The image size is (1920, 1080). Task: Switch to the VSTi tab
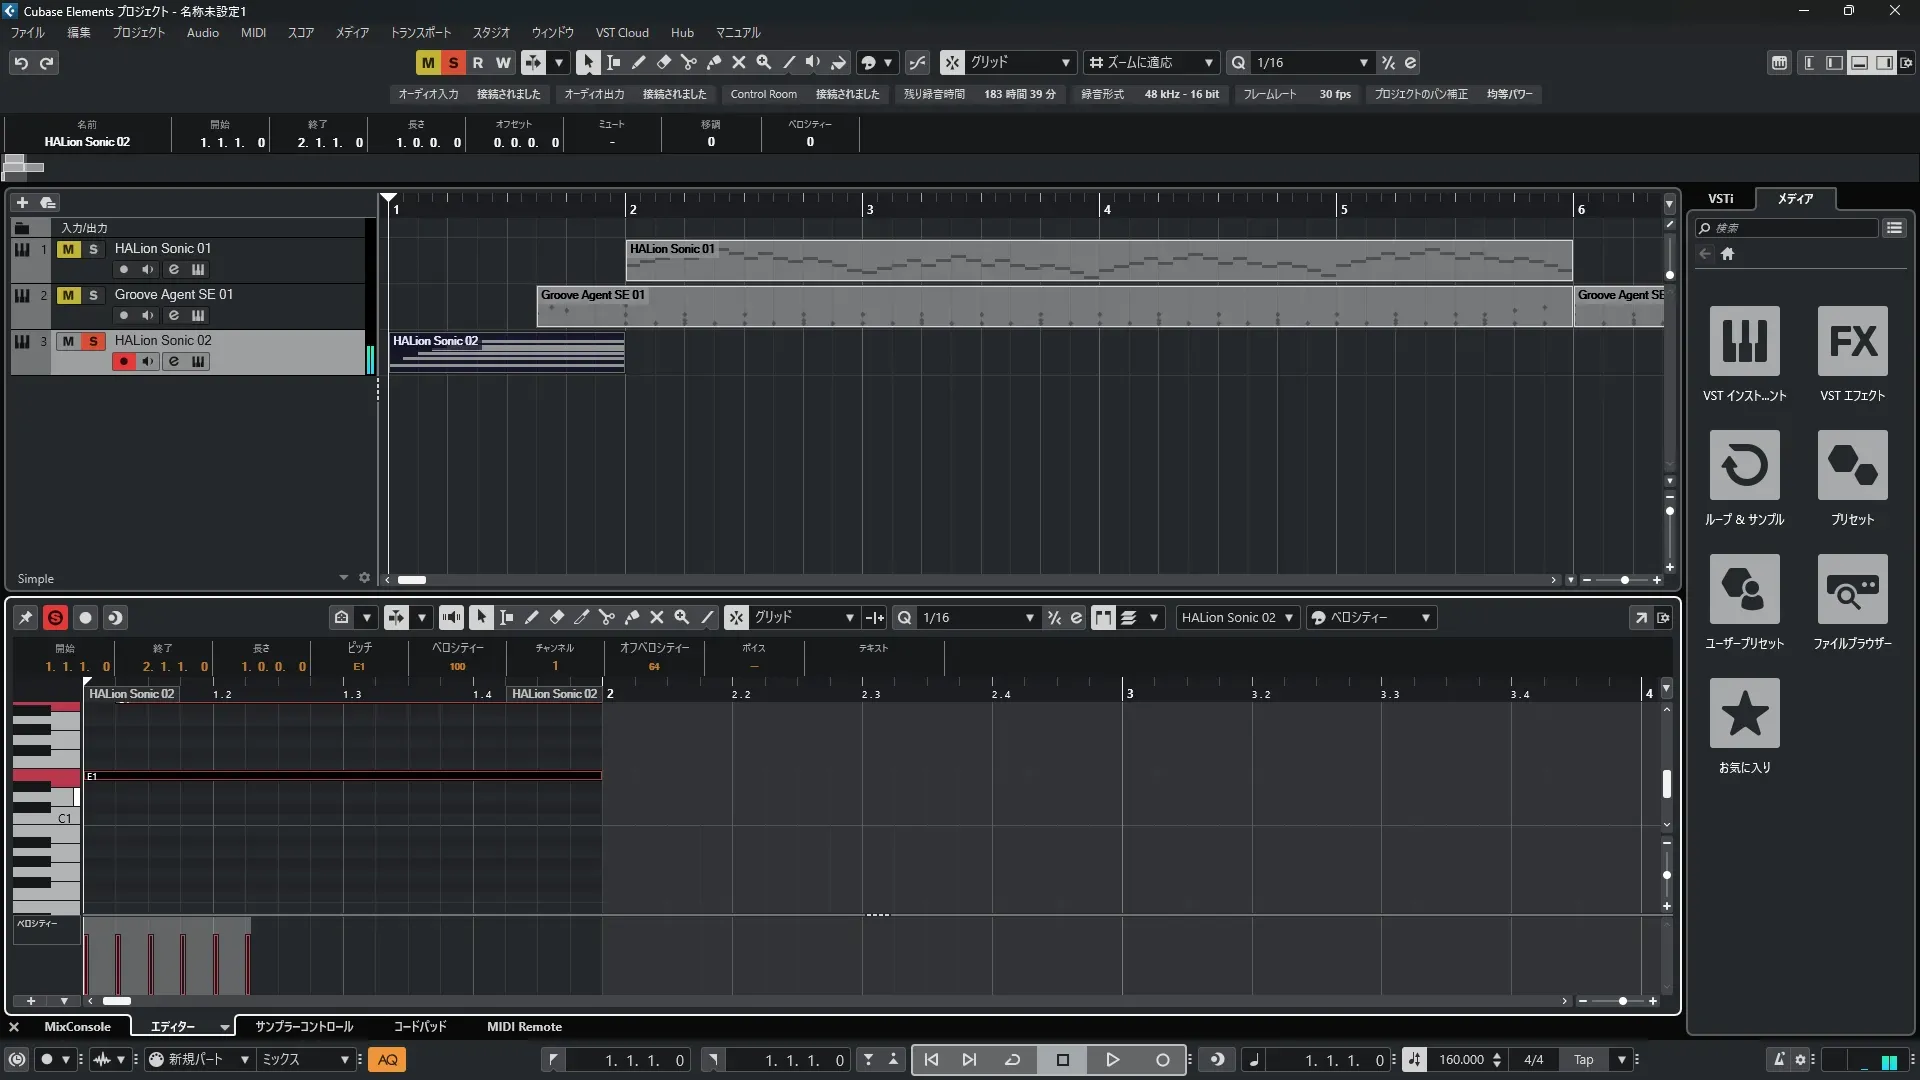[x=1720, y=199]
